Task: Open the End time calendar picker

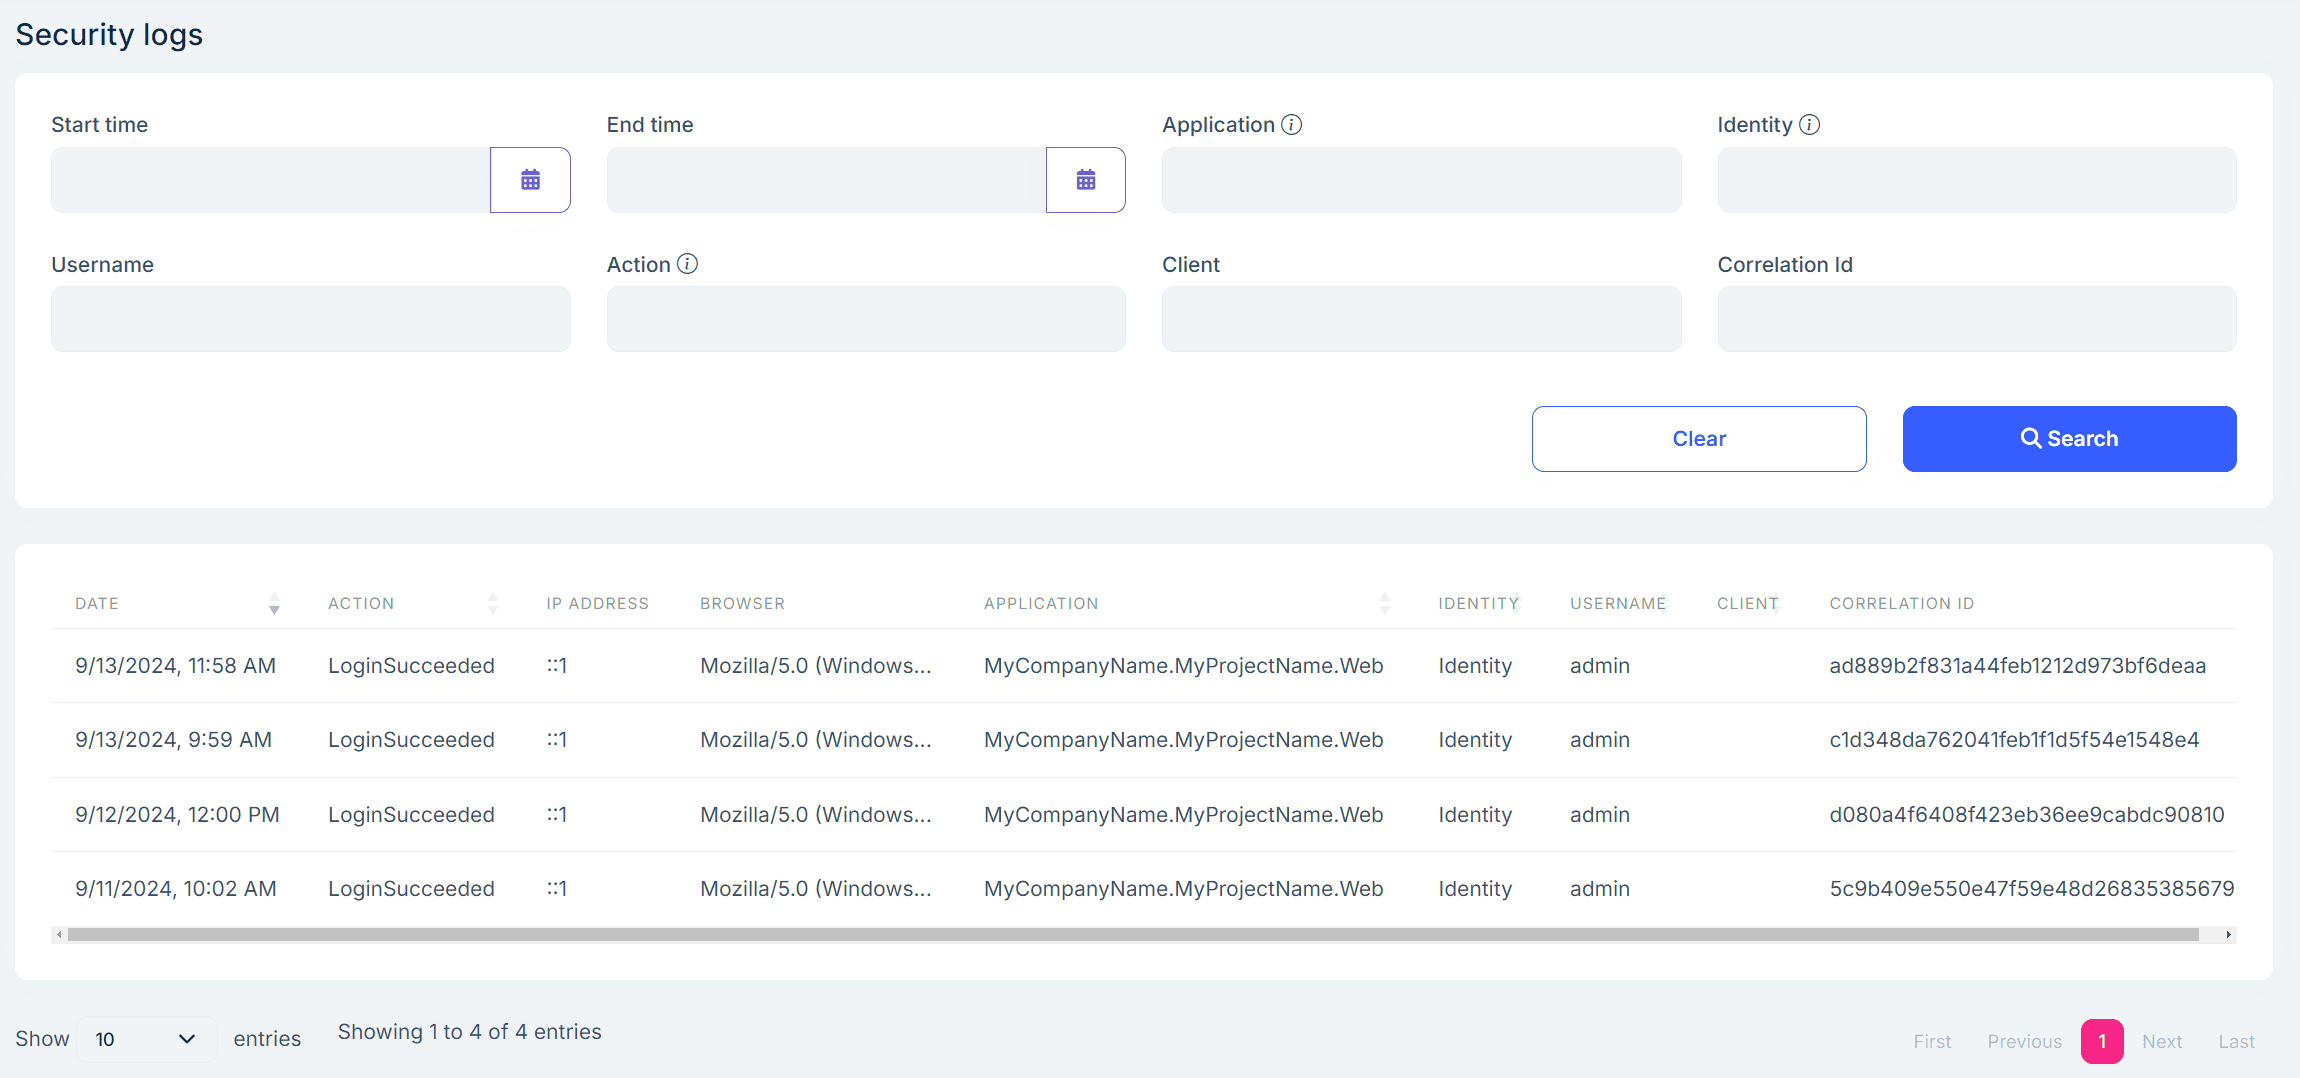Action: pyautogui.click(x=1086, y=180)
